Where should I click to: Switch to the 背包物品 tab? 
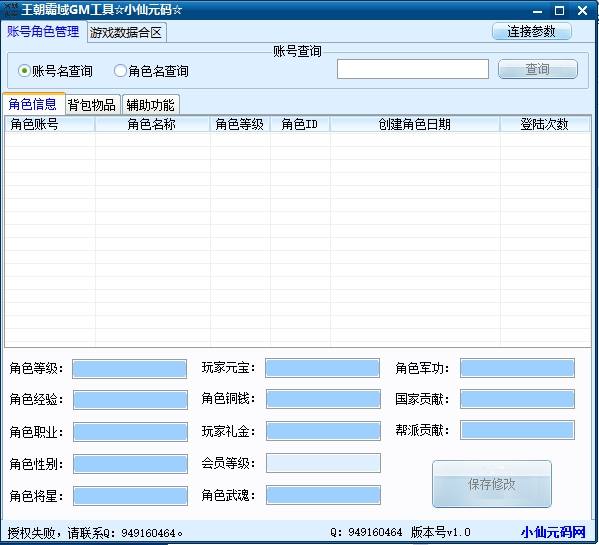(x=92, y=105)
